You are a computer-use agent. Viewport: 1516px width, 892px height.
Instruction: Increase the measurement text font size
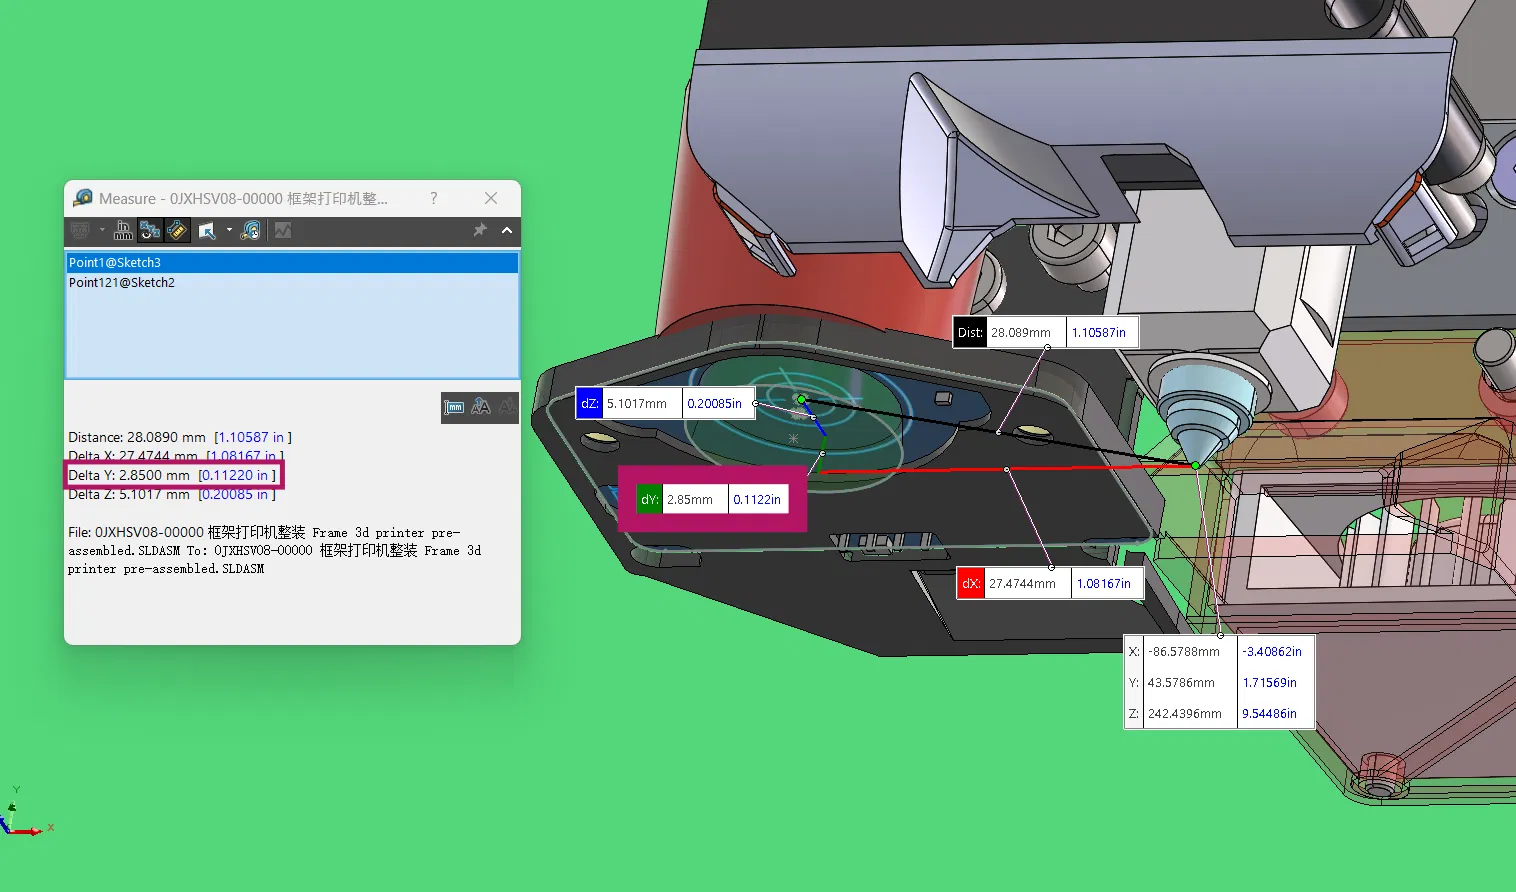[x=481, y=407]
